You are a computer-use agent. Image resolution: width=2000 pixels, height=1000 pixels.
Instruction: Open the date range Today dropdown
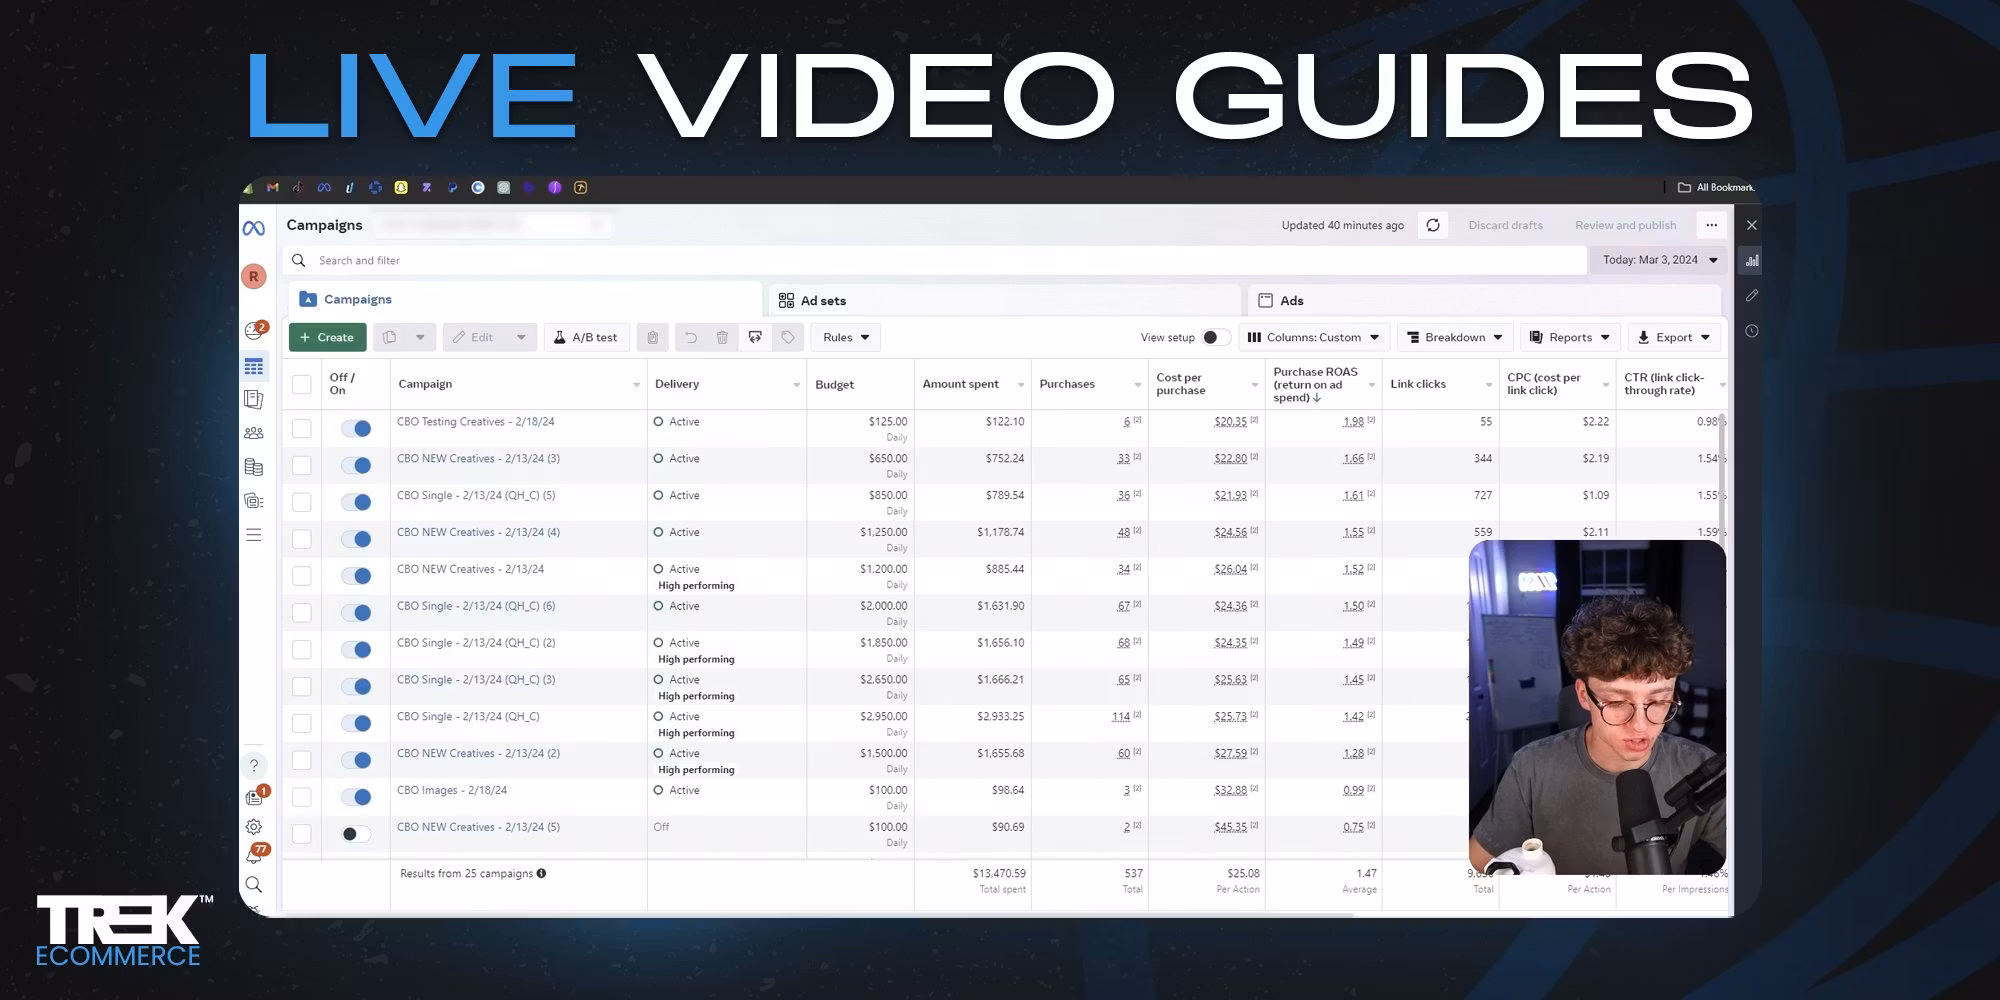pyautogui.click(x=1659, y=260)
